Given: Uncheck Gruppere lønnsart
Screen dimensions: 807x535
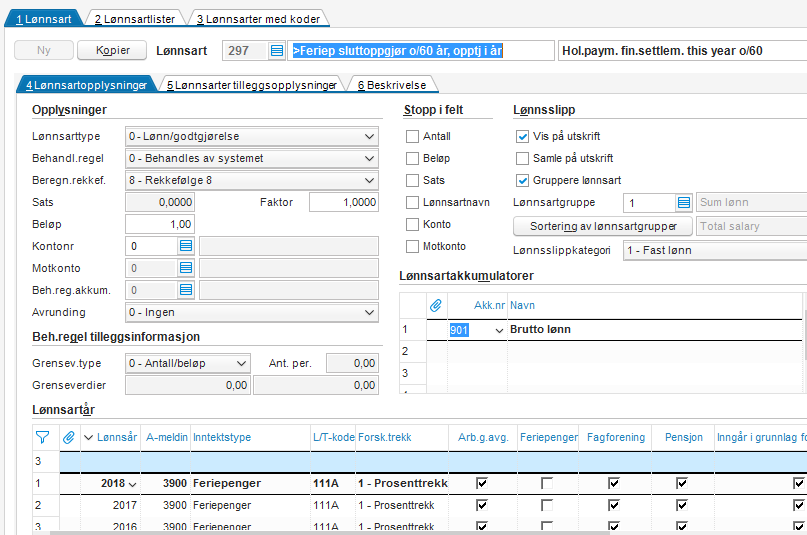Looking at the screenshot, I should [x=522, y=181].
